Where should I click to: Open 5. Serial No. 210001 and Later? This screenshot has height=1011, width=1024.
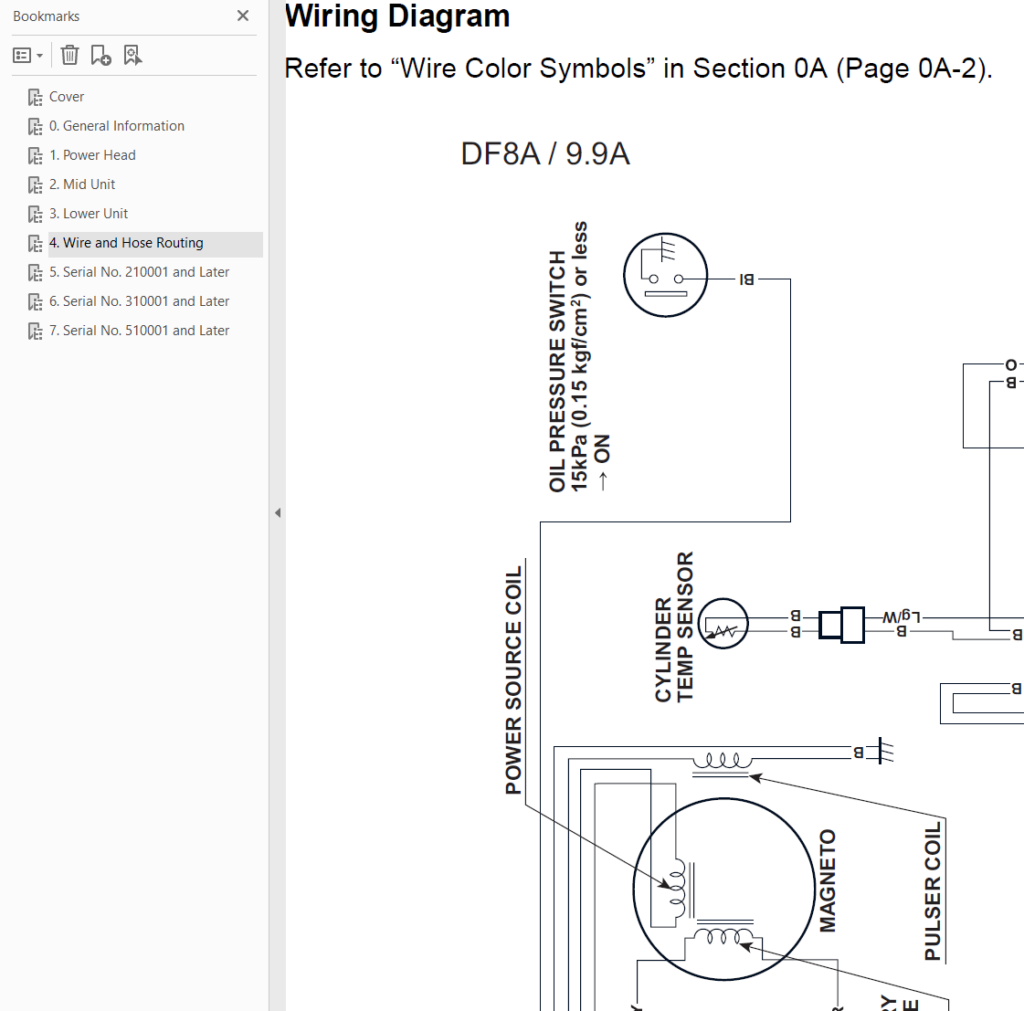(x=139, y=272)
